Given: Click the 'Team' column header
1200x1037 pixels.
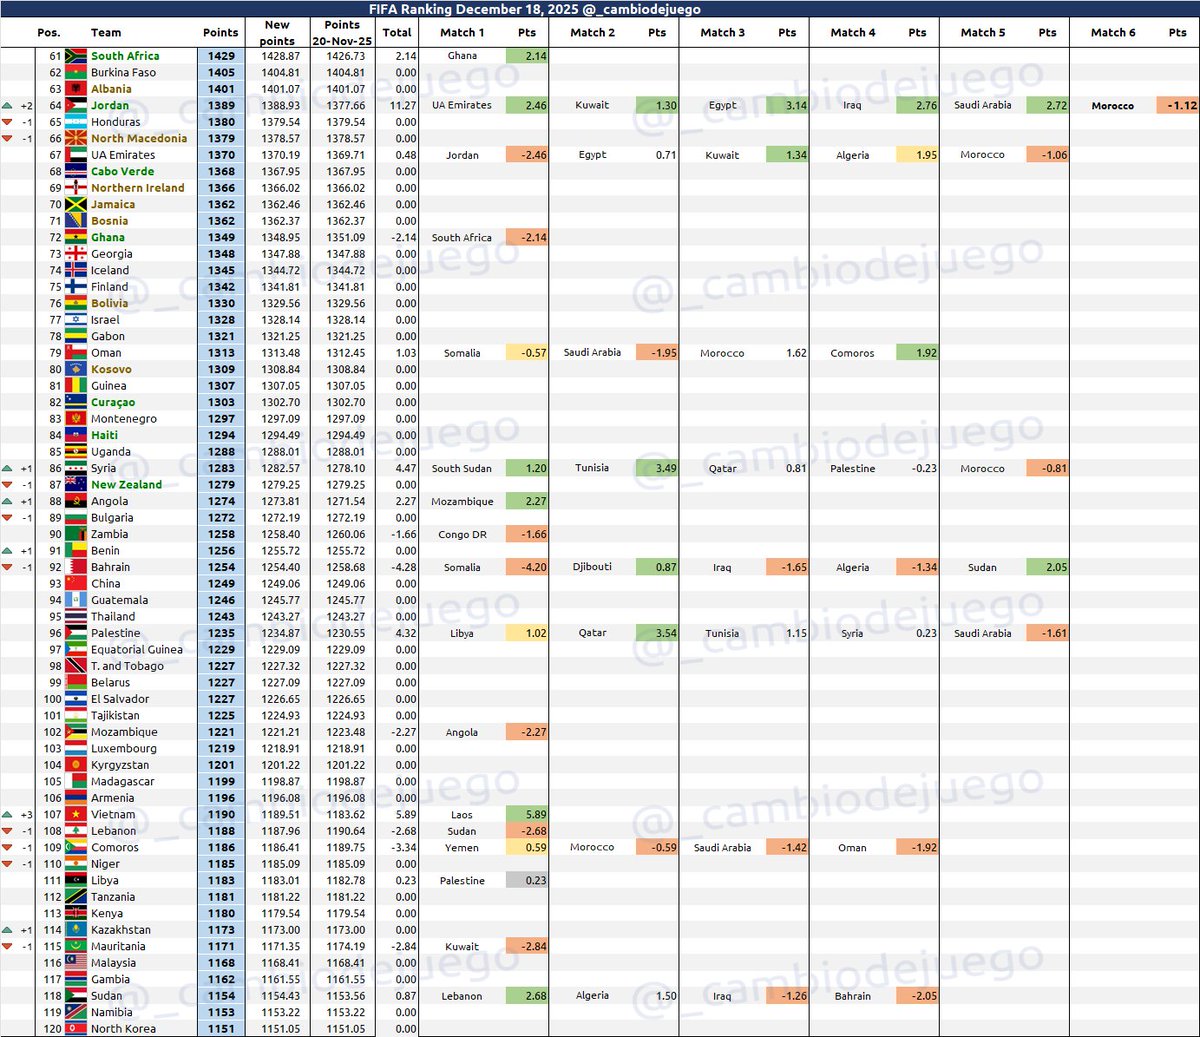Looking at the screenshot, I should [x=106, y=32].
